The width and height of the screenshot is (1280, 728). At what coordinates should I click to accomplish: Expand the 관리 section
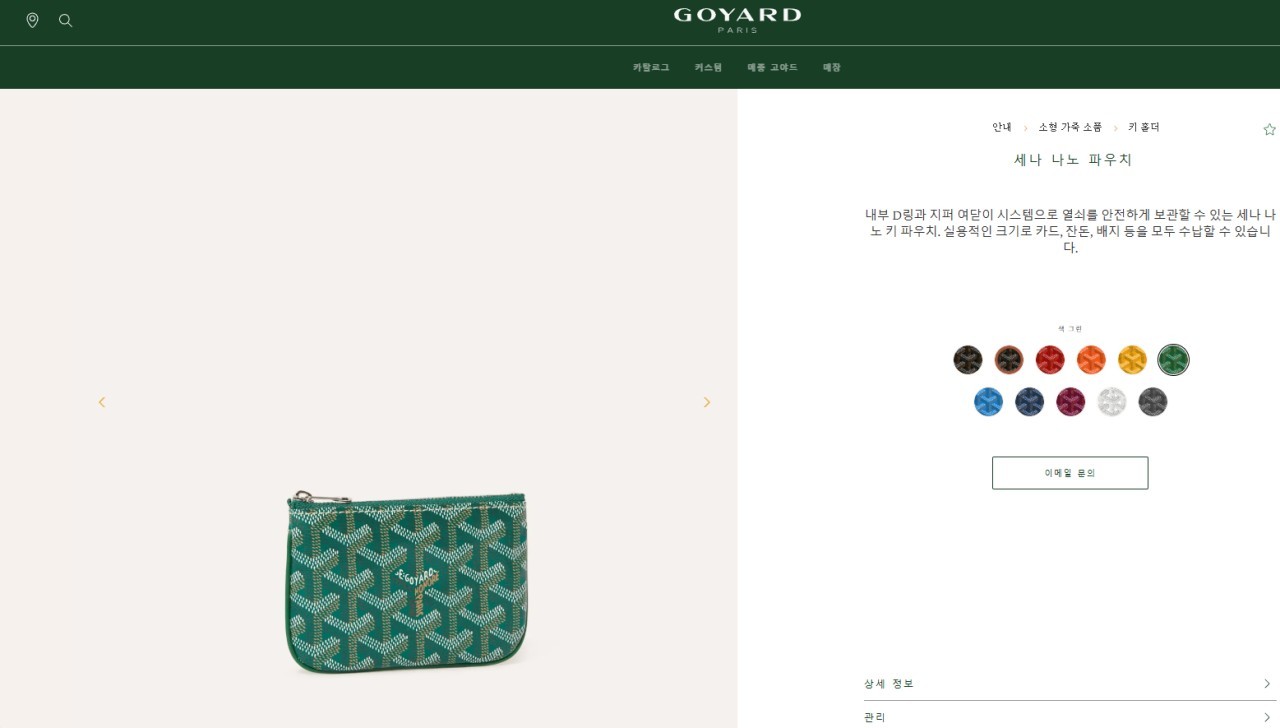1070,716
